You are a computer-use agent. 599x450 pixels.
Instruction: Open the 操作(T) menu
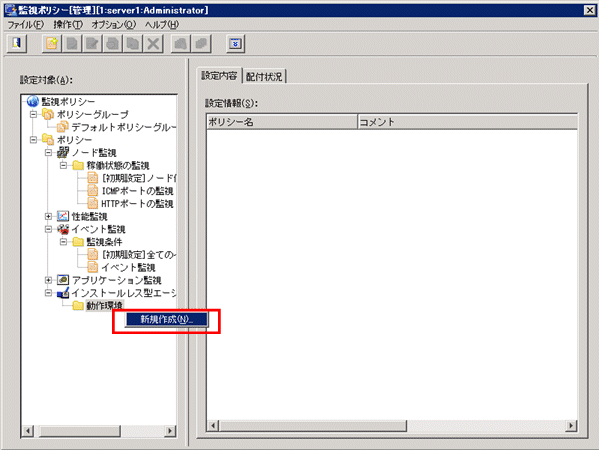(x=68, y=24)
